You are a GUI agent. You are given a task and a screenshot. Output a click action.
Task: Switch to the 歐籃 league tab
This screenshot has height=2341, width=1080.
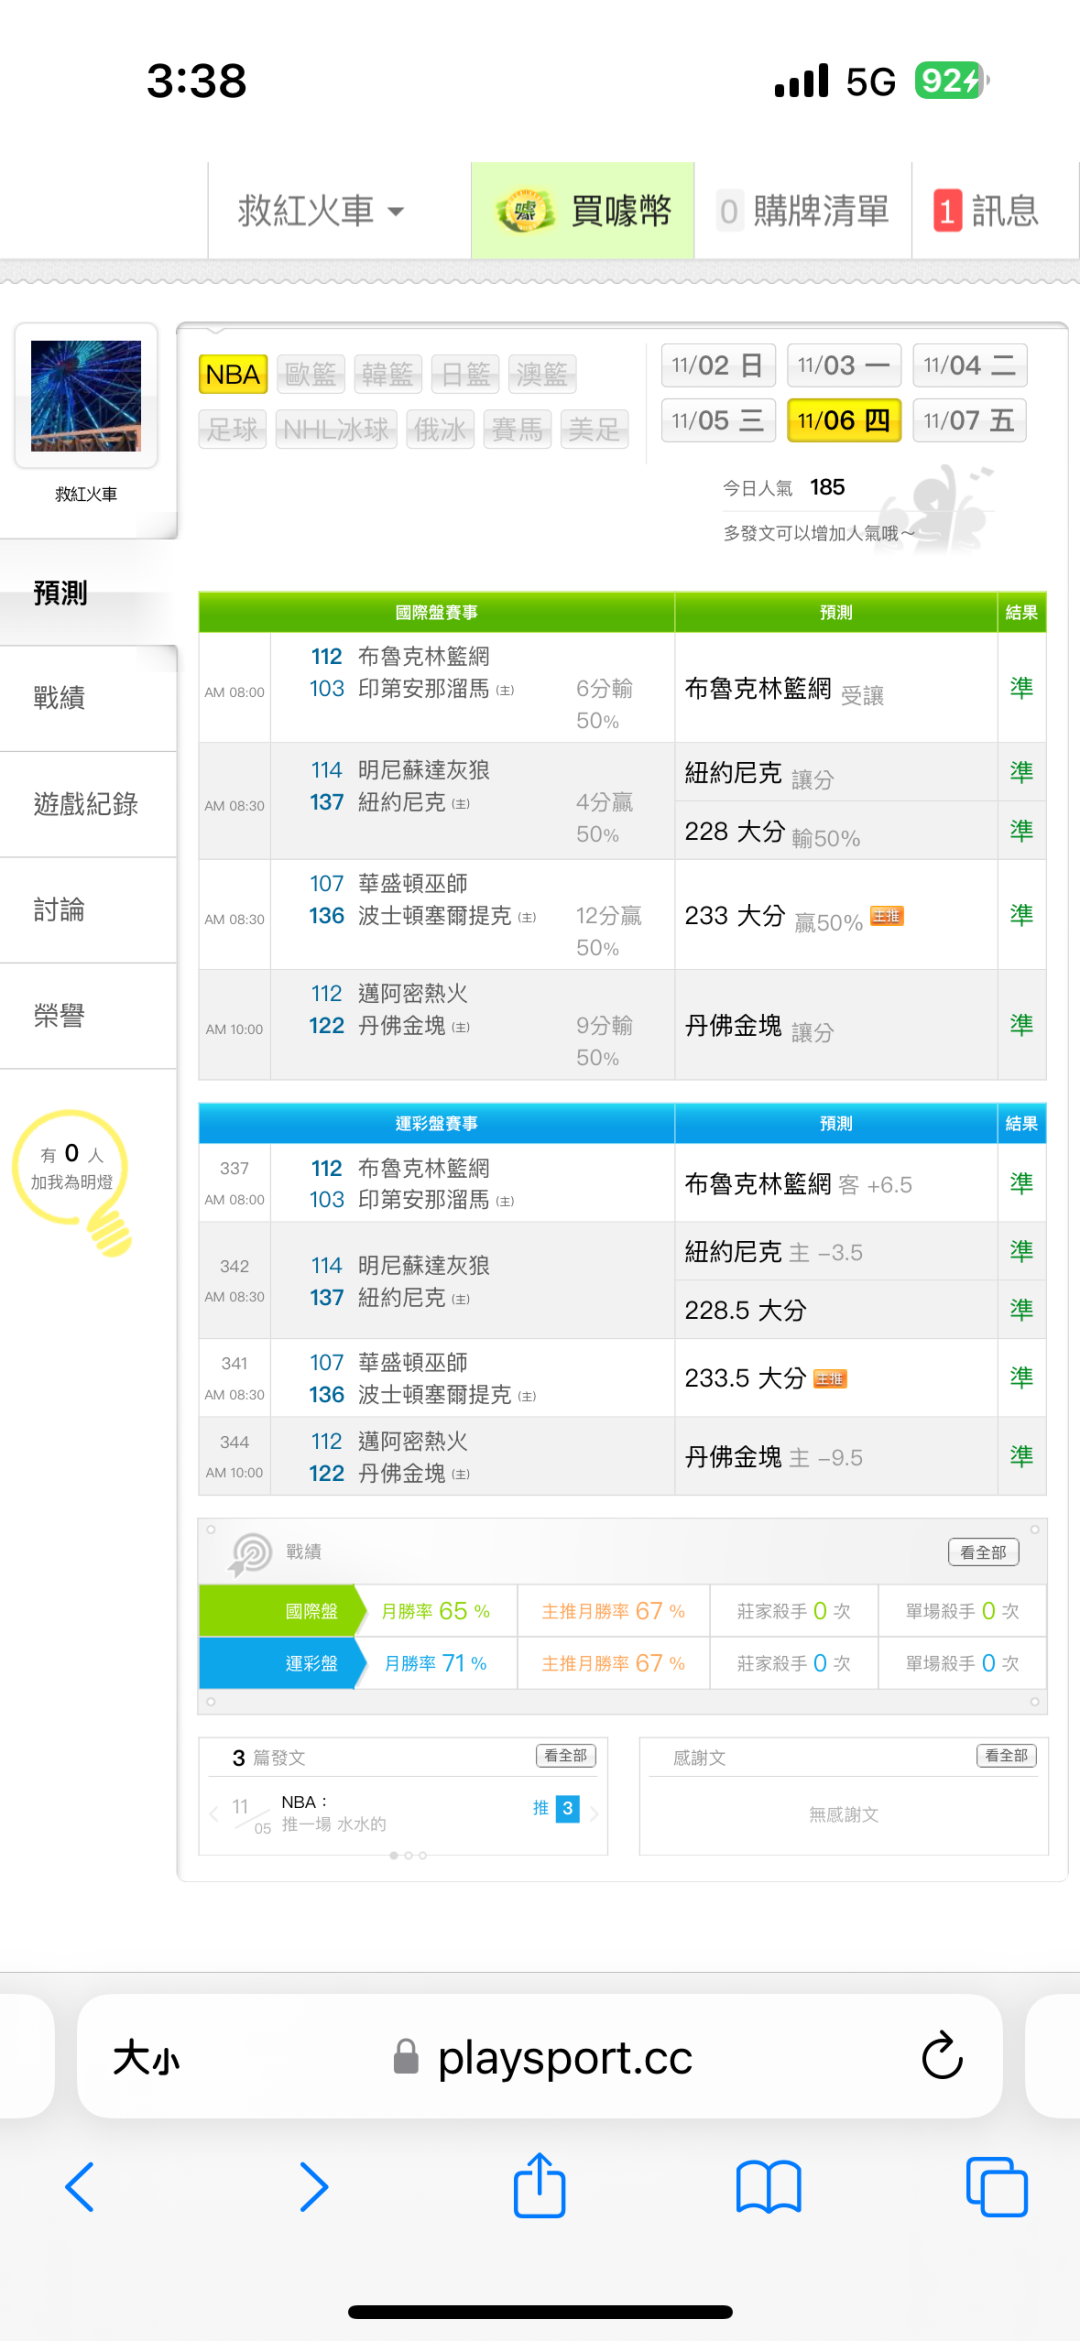pos(311,375)
